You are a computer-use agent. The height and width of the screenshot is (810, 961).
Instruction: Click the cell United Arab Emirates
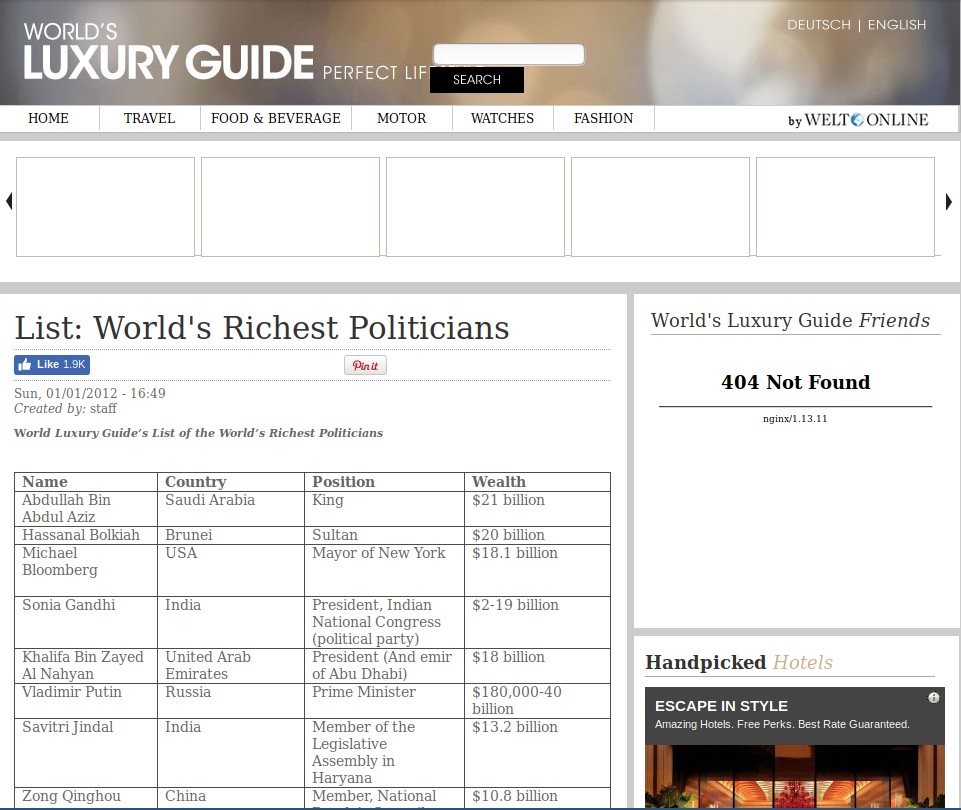[231, 665]
